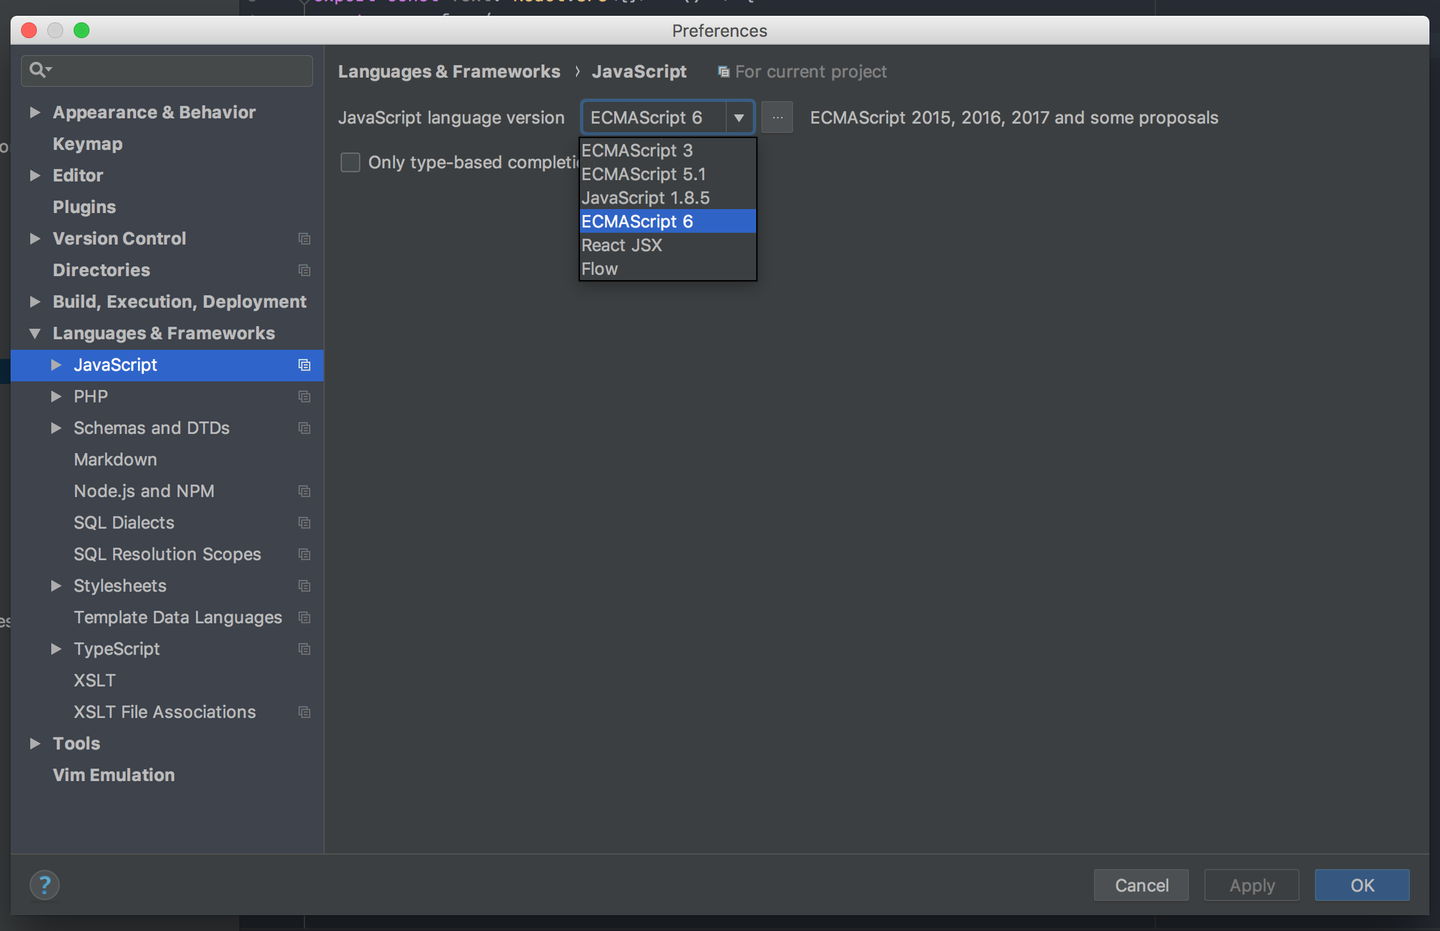Pick ECMAScript 5.1 from the version list

644,174
